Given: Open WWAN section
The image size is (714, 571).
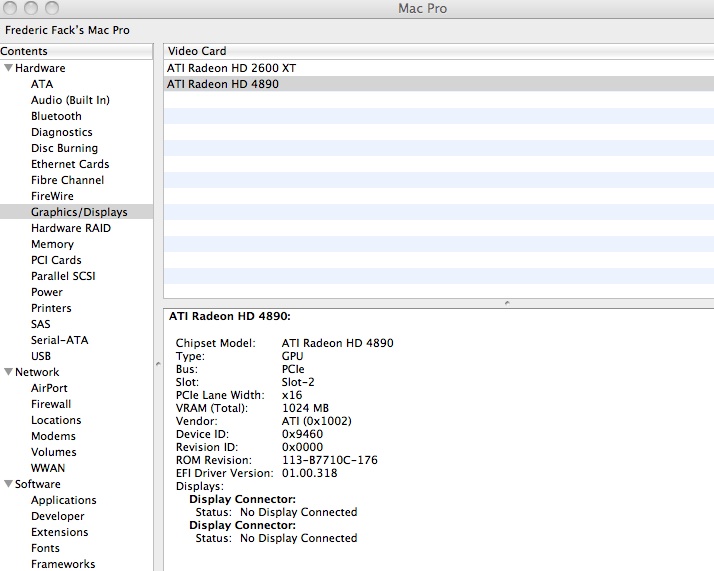Looking at the screenshot, I should [x=48, y=468].
